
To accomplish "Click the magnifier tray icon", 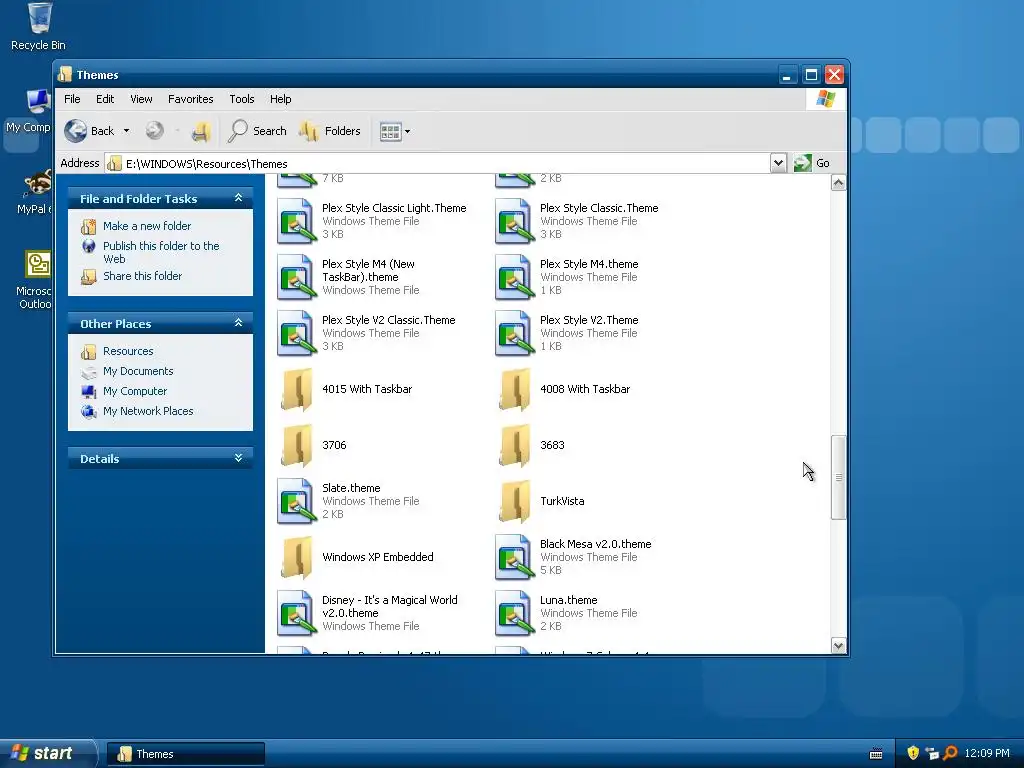I will 951,753.
